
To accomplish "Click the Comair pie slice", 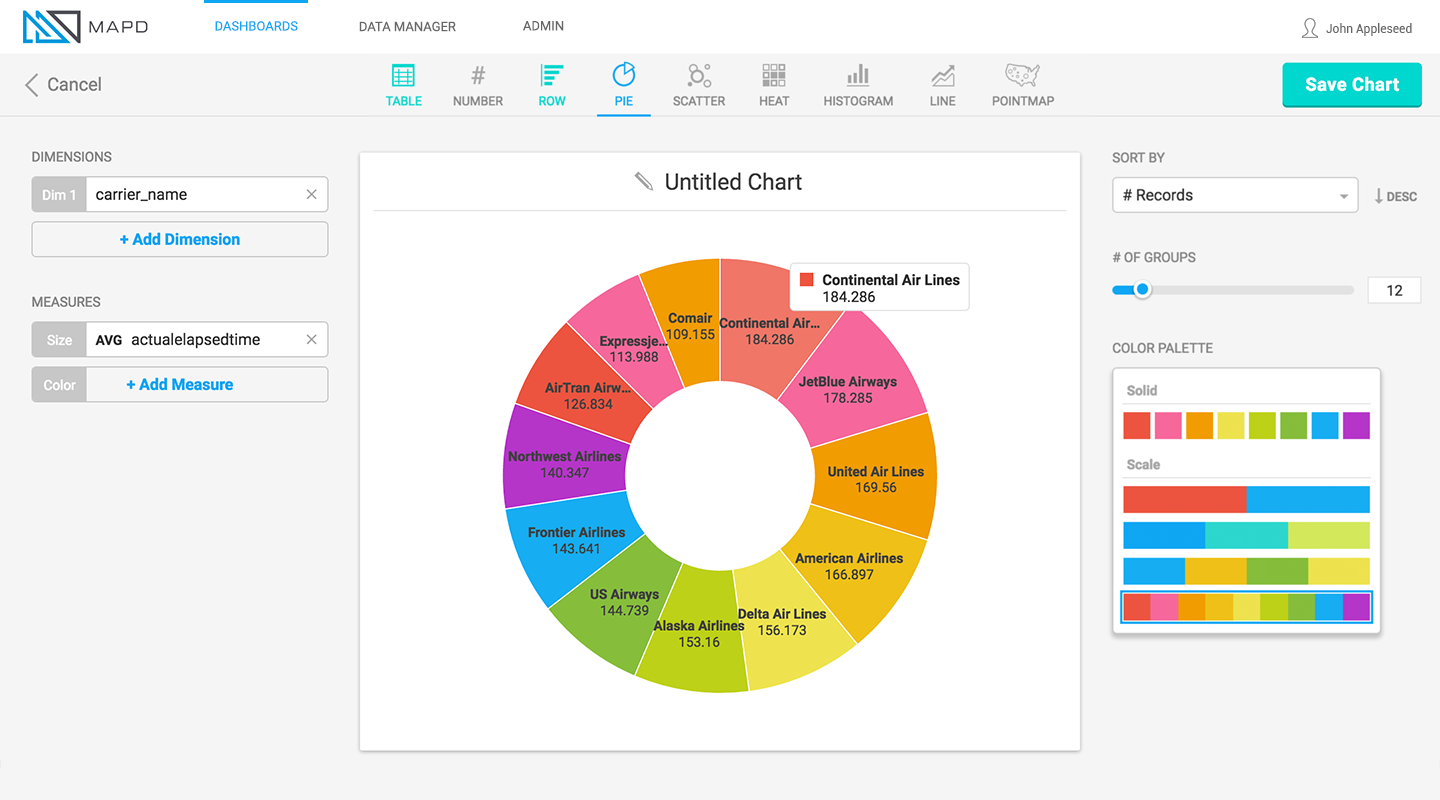I will pyautogui.click(x=685, y=325).
